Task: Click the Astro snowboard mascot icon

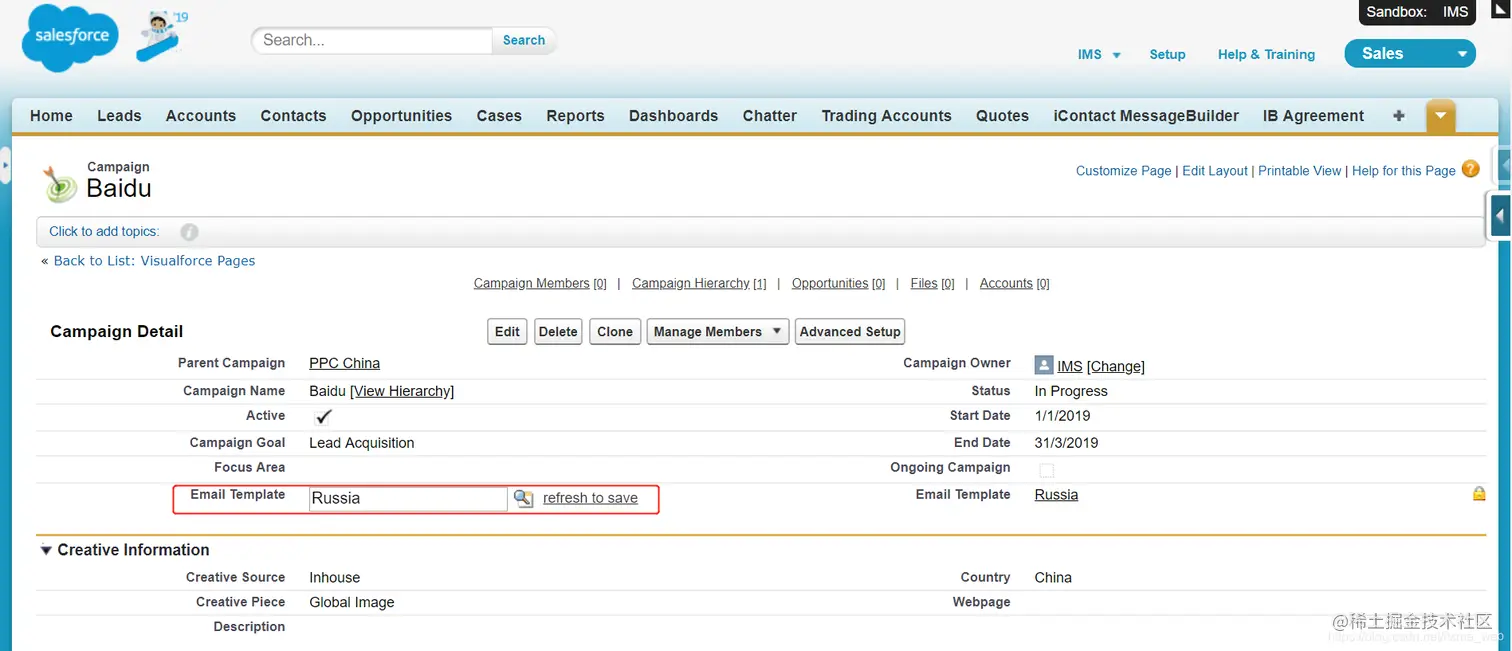Action: pyautogui.click(x=160, y=36)
